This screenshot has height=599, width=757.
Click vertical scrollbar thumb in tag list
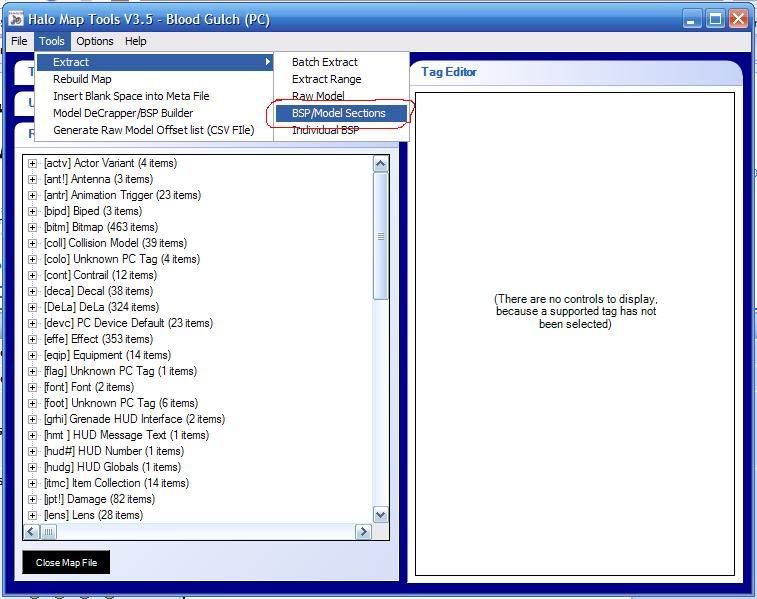pyautogui.click(x=380, y=236)
